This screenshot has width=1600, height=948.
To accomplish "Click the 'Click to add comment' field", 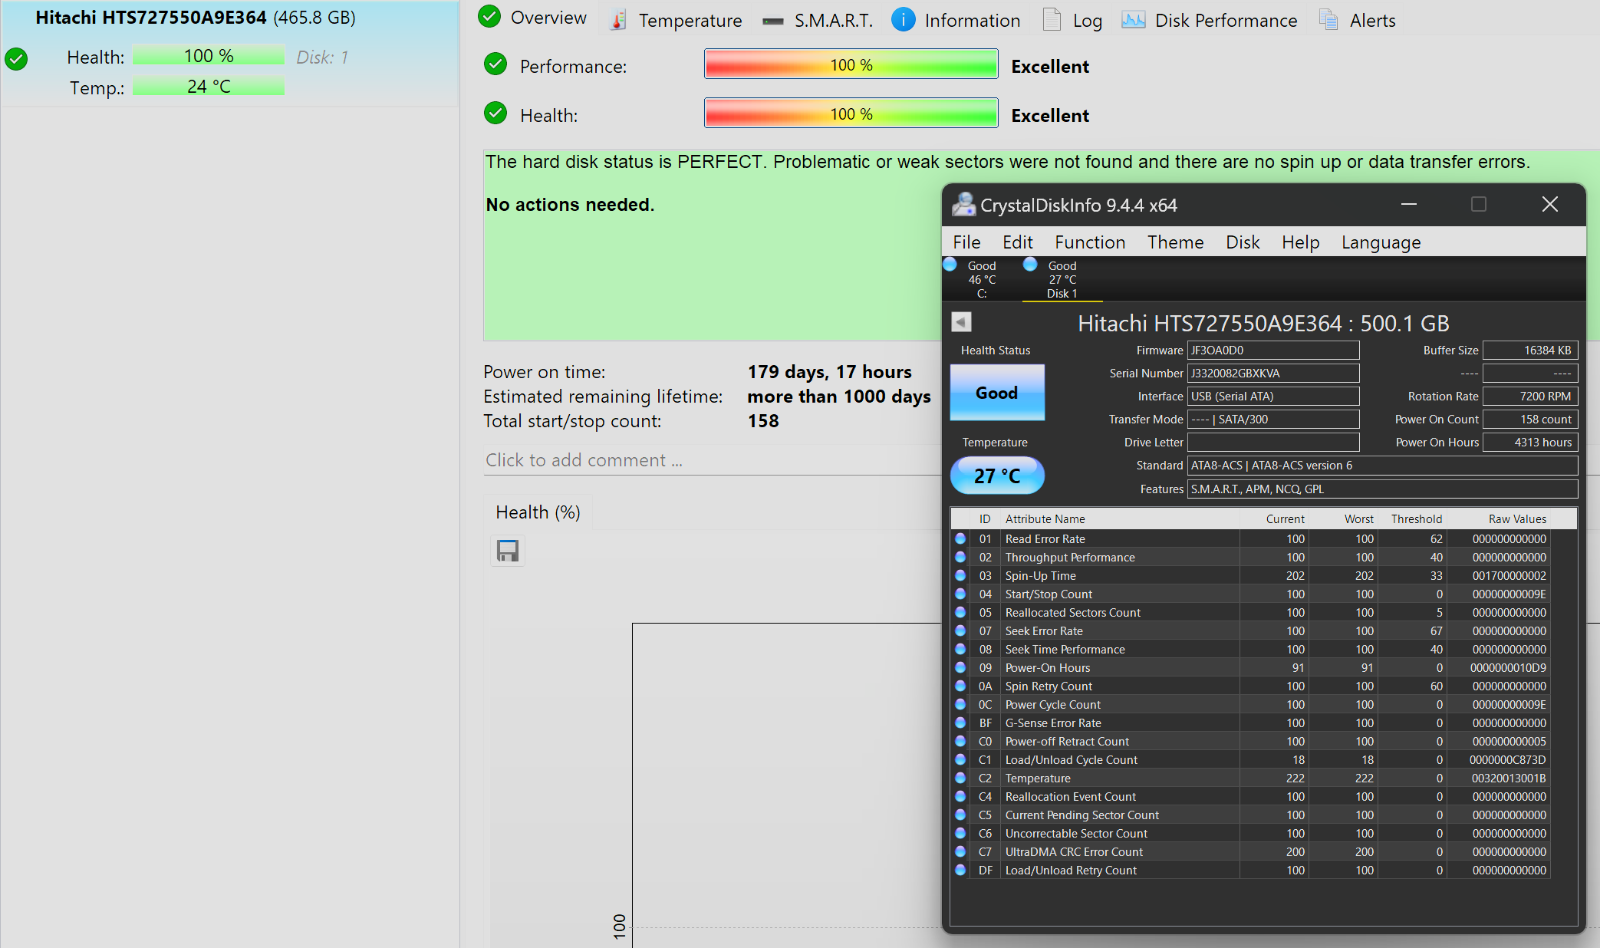I will 710,460.
